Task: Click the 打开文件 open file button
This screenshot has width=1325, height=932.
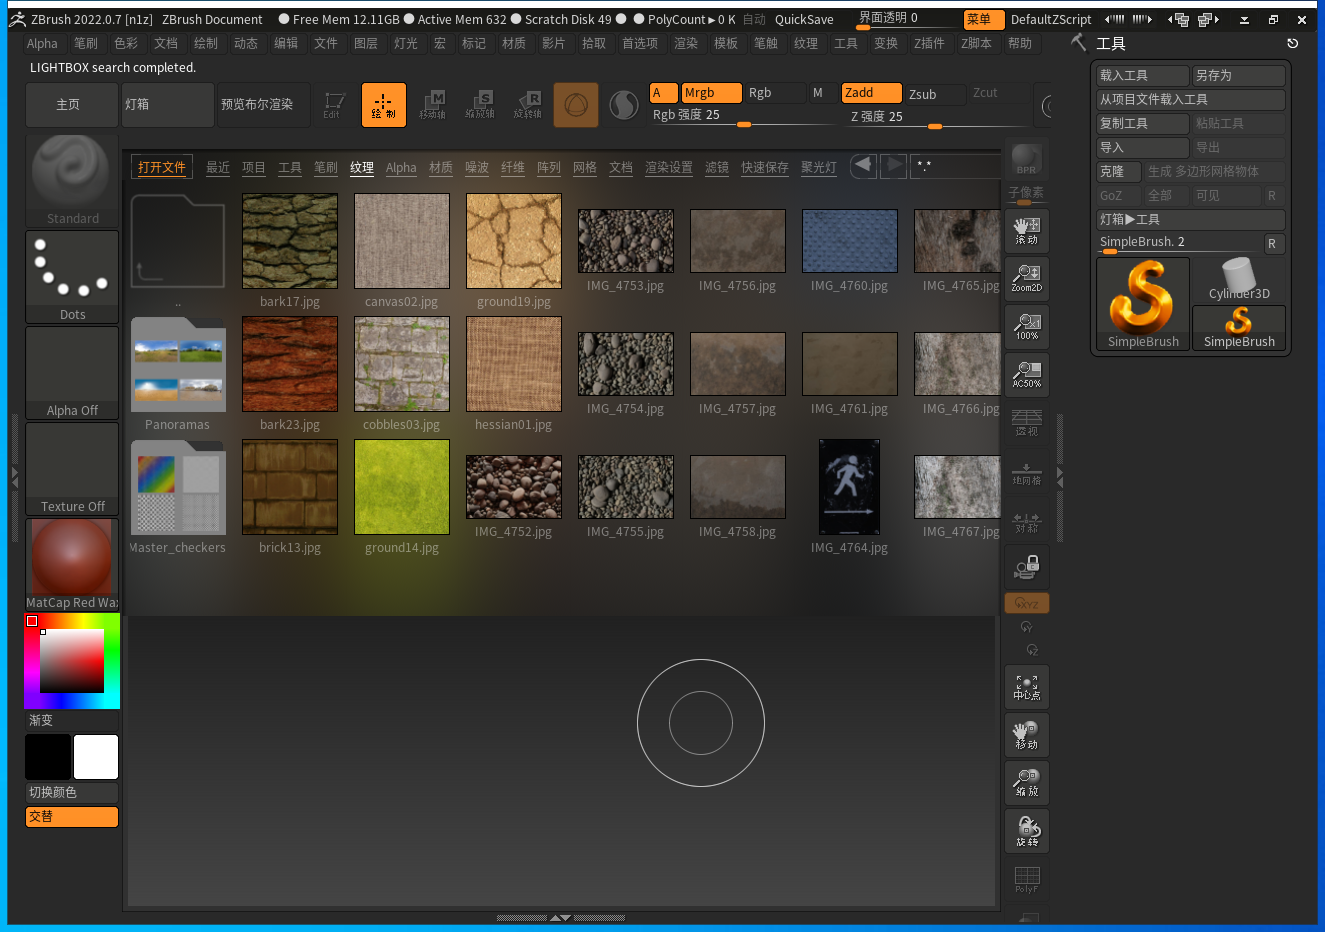Action: click(162, 167)
